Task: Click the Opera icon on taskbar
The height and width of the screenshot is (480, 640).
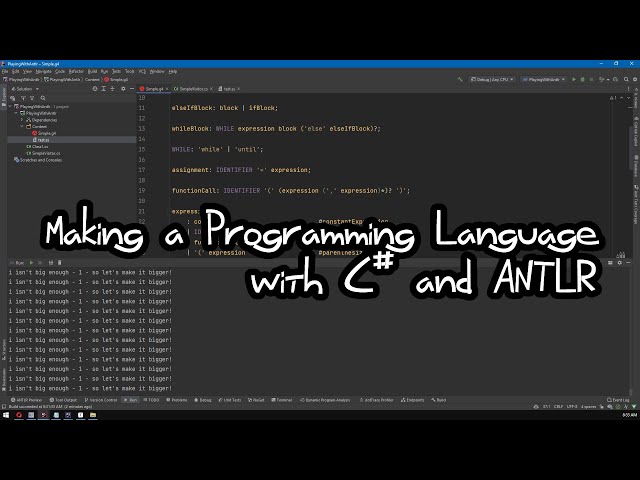Action: pos(19,415)
